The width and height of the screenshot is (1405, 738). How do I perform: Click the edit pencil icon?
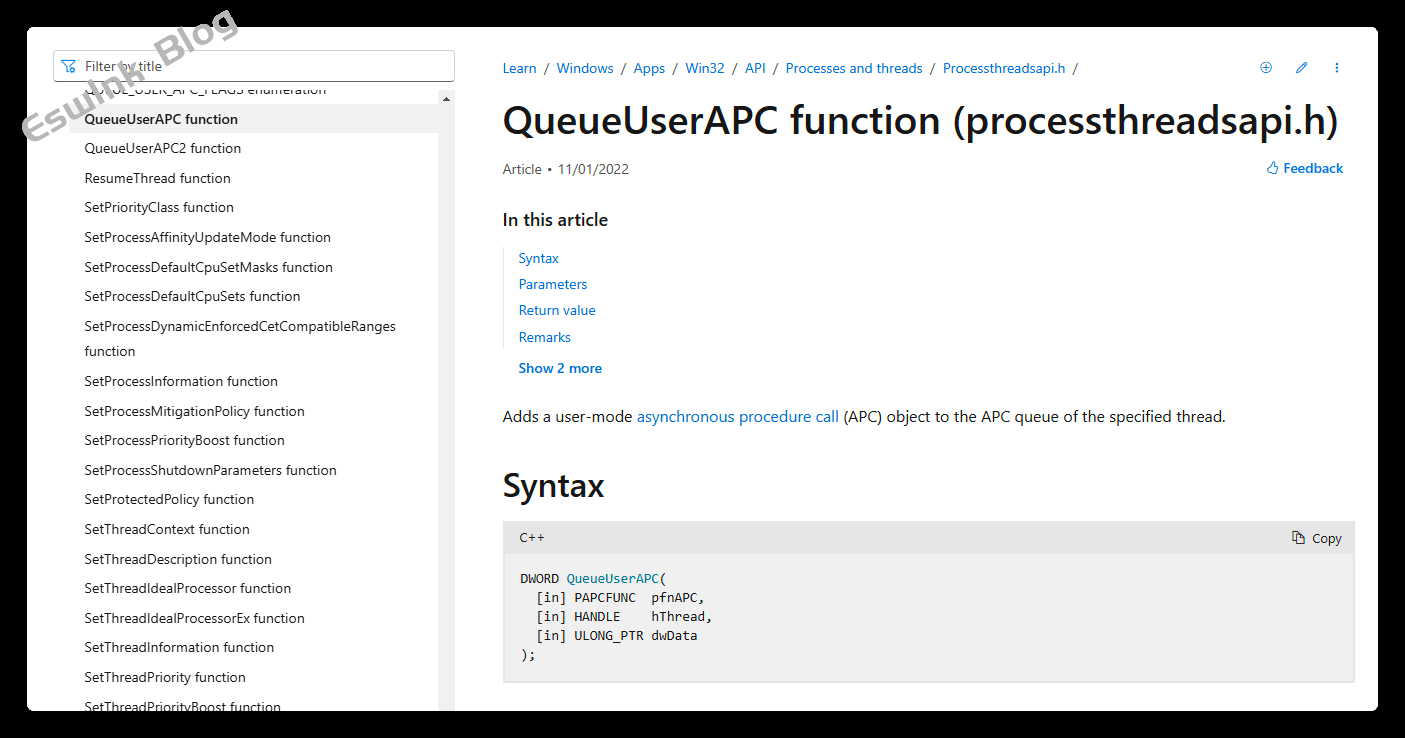click(x=1301, y=68)
